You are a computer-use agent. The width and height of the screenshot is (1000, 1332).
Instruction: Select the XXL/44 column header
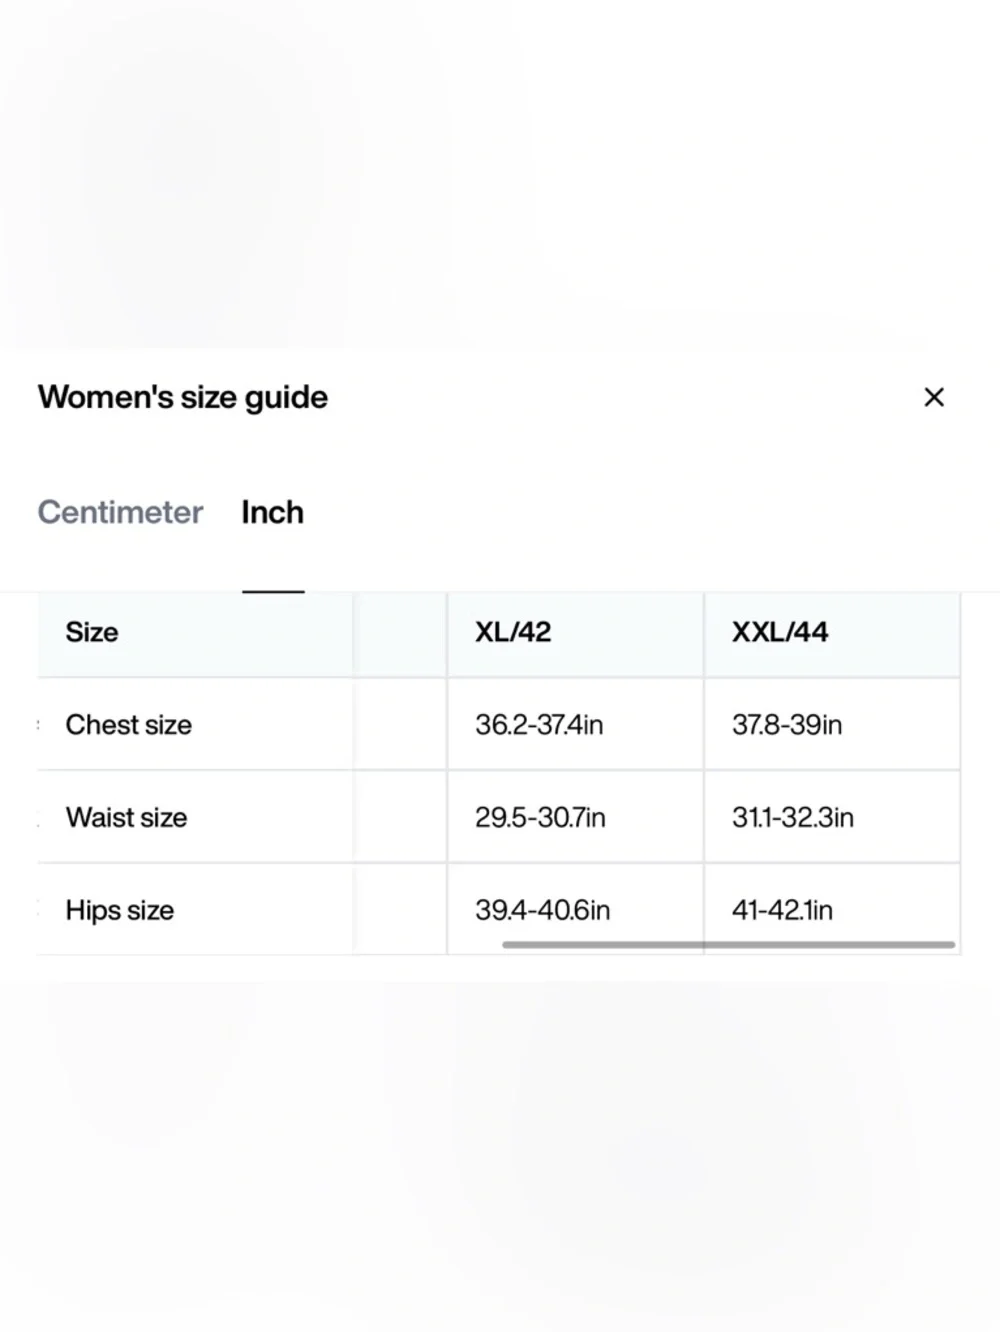click(x=780, y=632)
